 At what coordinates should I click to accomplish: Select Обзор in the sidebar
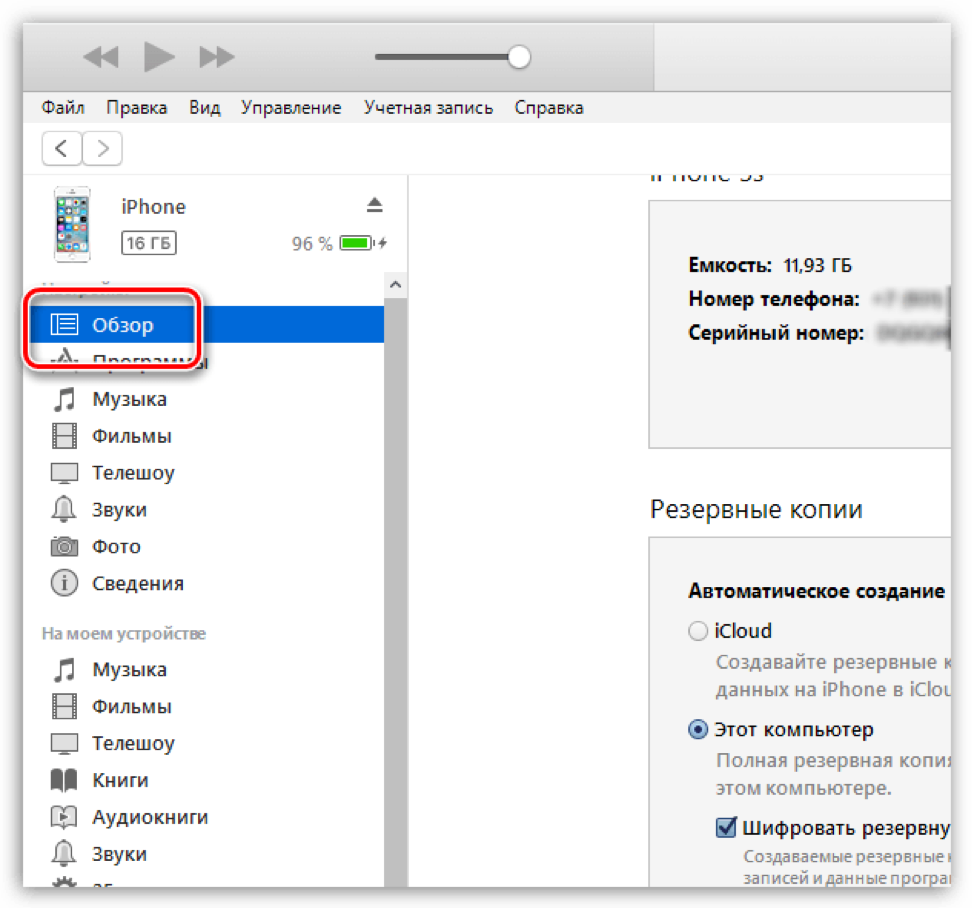[x=207, y=324]
